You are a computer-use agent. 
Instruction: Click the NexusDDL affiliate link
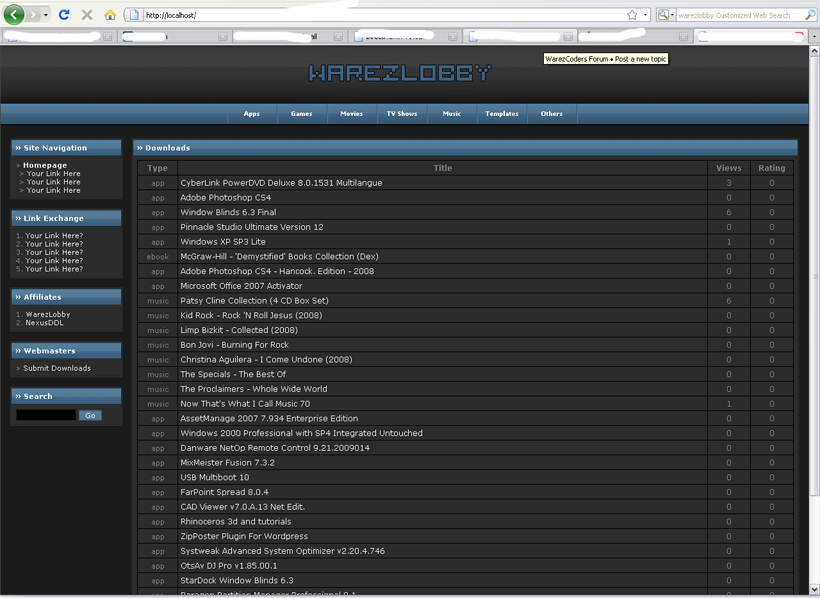point(46,323)
